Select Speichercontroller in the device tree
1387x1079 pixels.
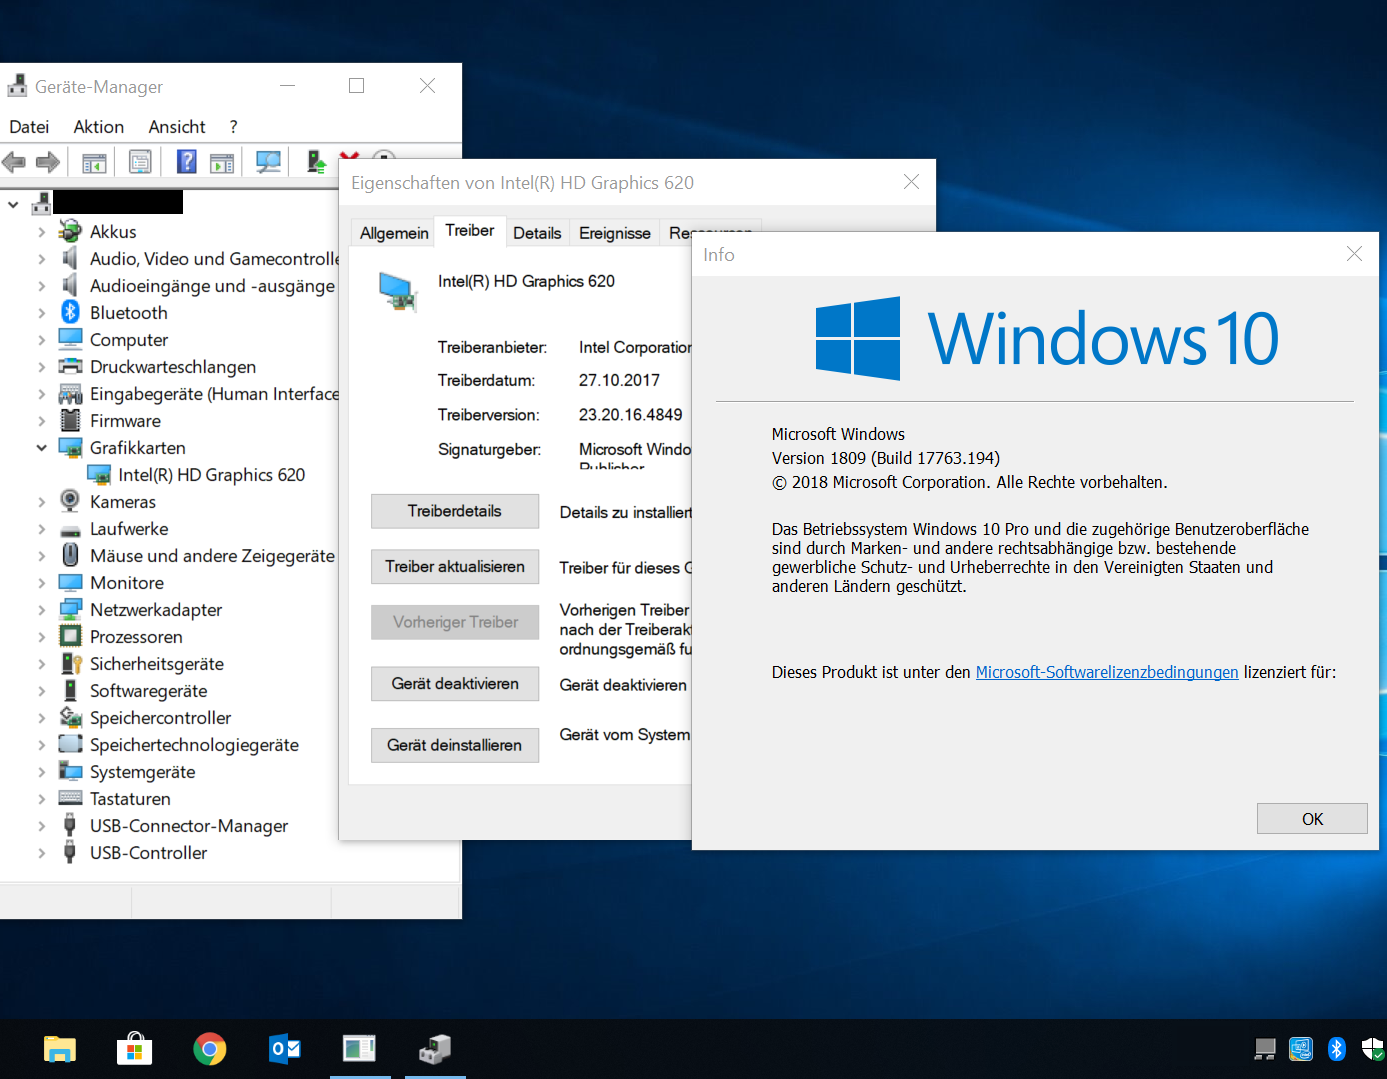click(x=160, y=718)
